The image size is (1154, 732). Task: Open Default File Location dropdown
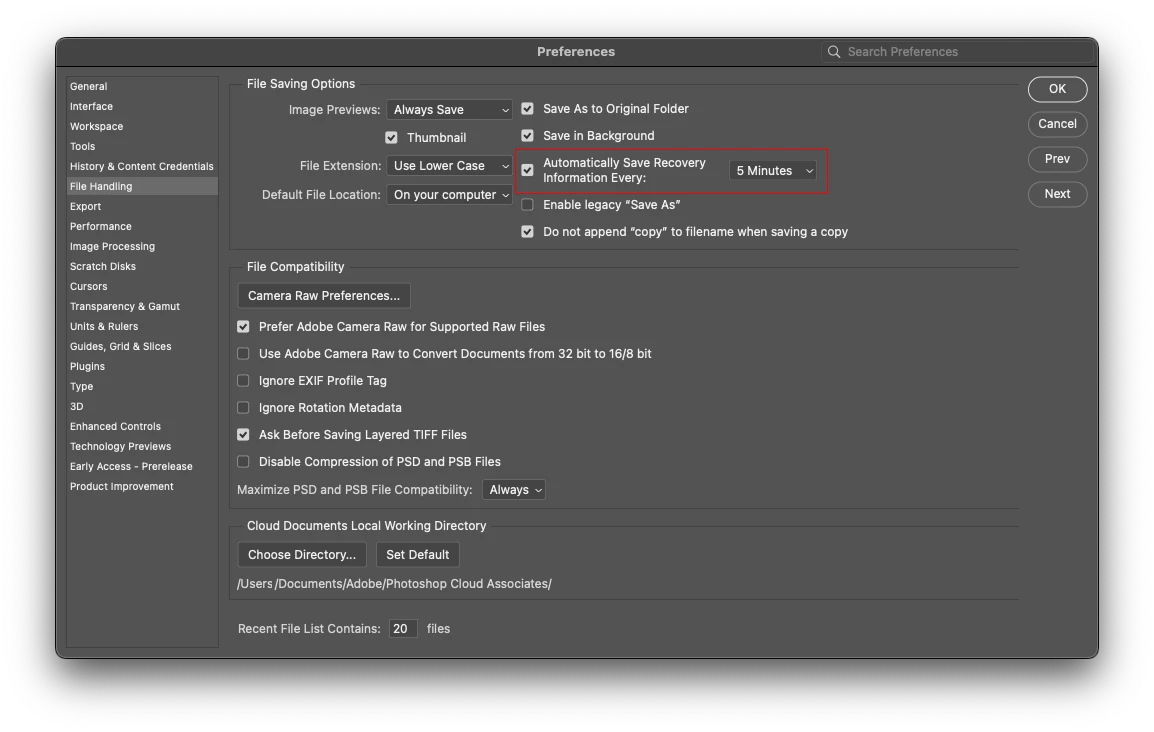pyautogui.click(x=450, y=195)
